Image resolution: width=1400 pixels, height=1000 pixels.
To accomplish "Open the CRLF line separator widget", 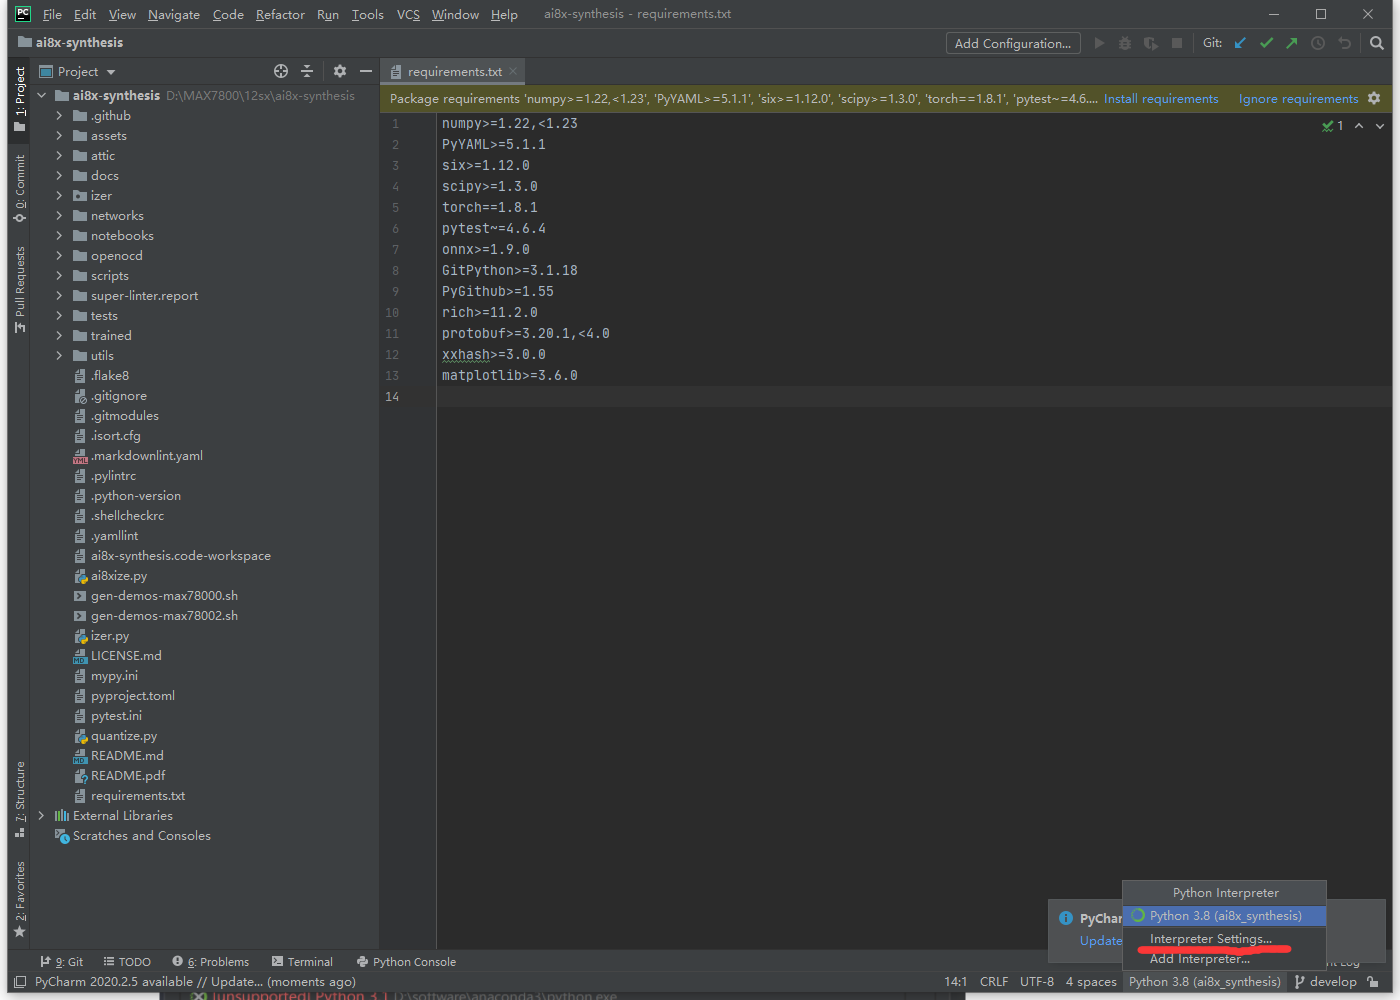I will [994, 982].
